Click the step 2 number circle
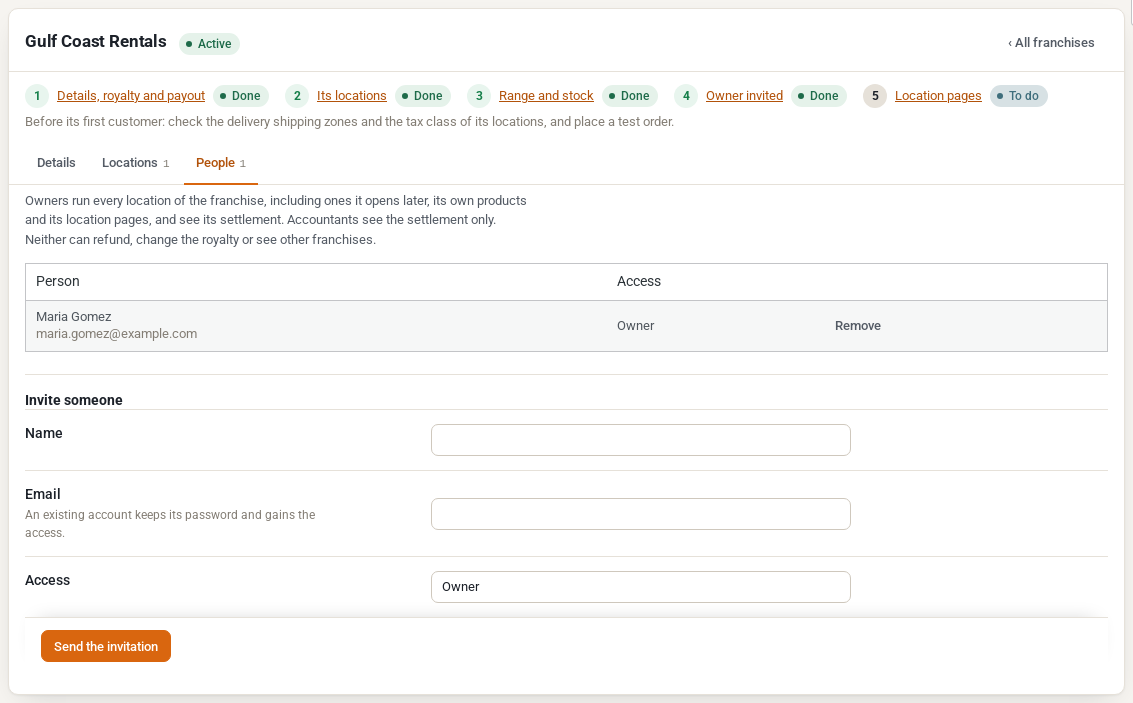Image resolution: width=1133 pixels, height=703 pixels. [297, 95]
